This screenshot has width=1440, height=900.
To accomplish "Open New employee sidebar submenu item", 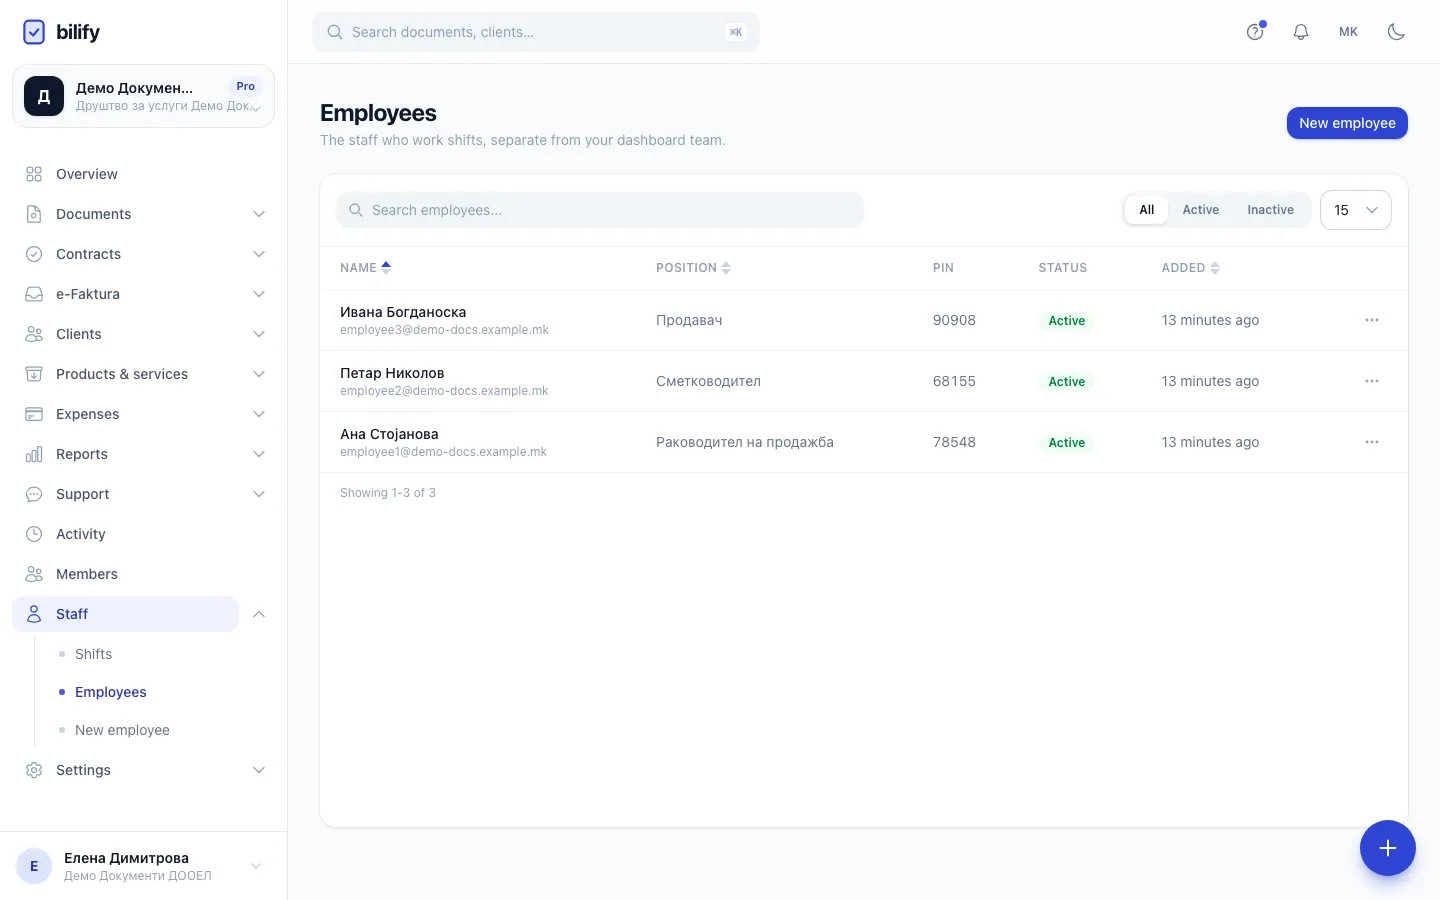I will coord(122,730).
